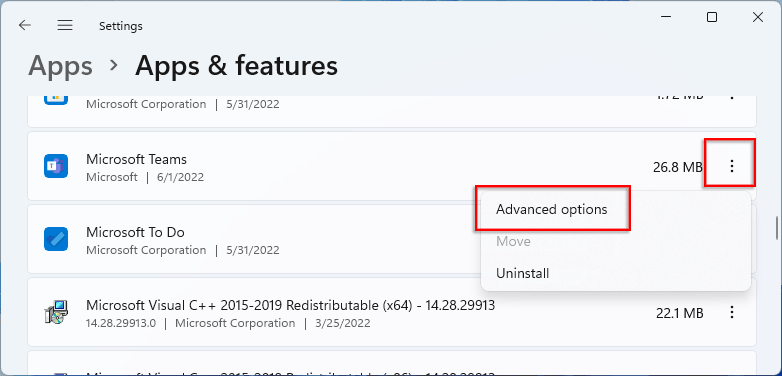Go to Apps in the breadcrumb
The width and height of the screenshot is (782, 376).
(60, 66)
